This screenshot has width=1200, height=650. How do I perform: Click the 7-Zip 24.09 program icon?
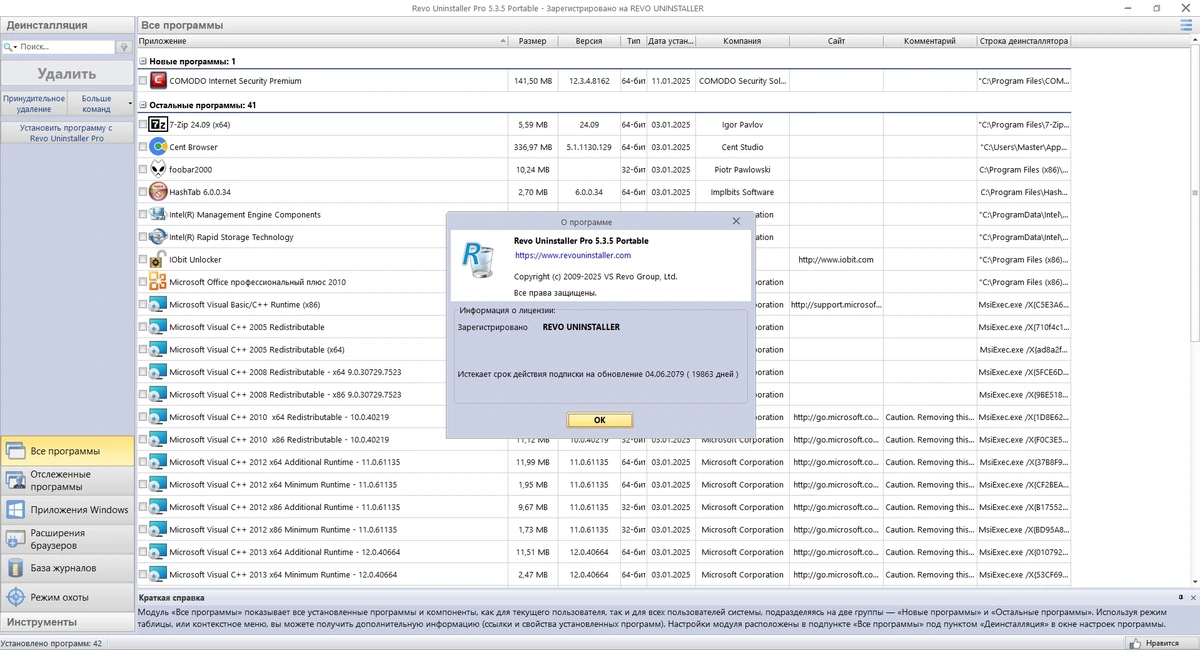(x=158, y=125)
